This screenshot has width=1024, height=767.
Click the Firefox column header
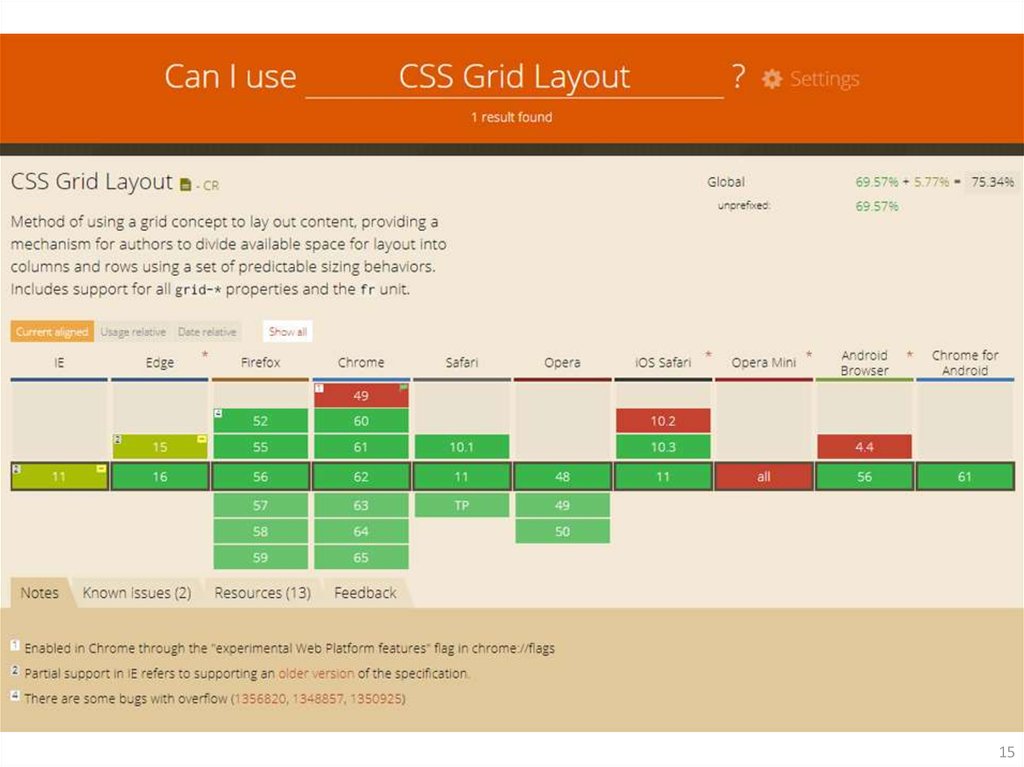point(260,363)
